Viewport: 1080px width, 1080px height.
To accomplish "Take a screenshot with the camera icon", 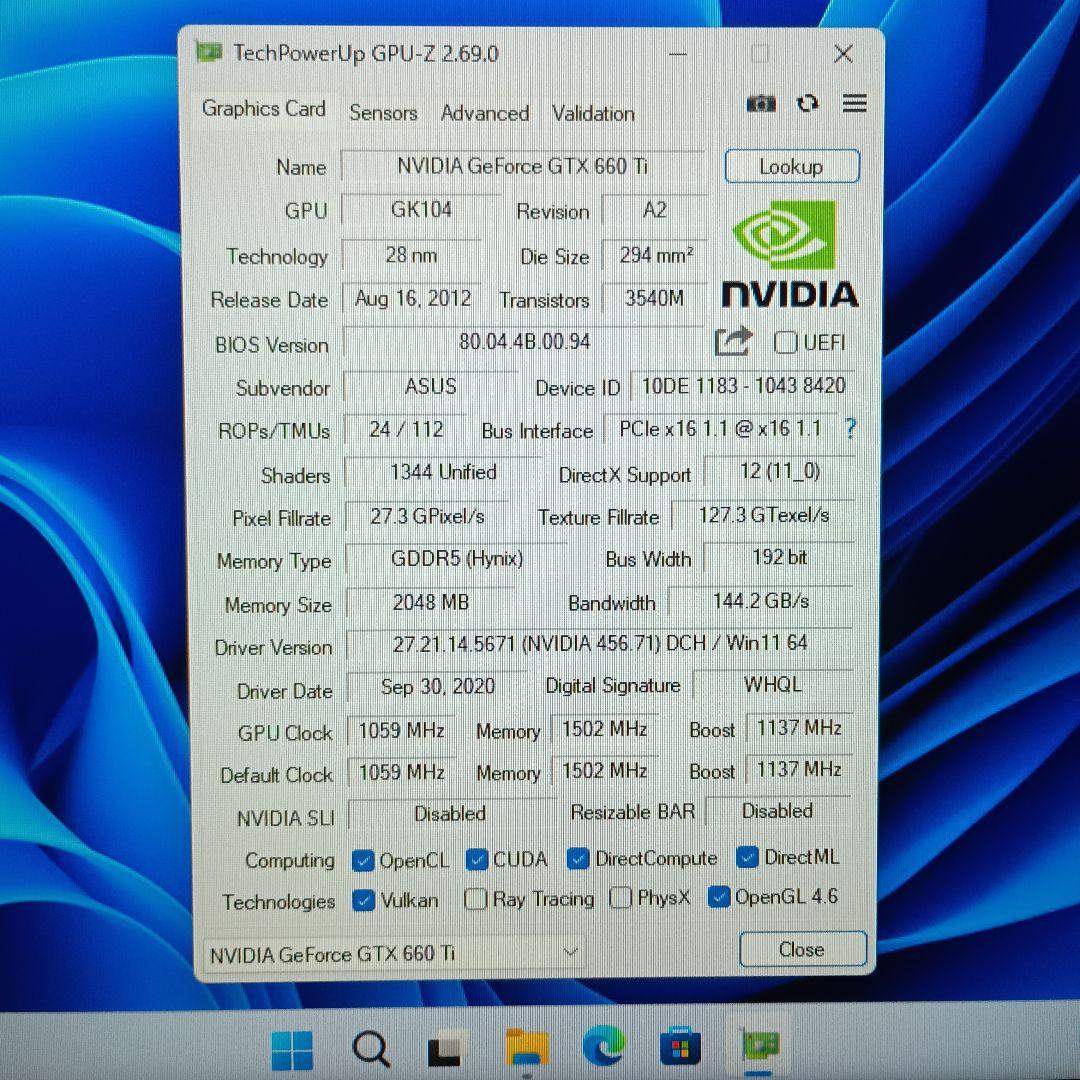I will [x=761, y=104].
